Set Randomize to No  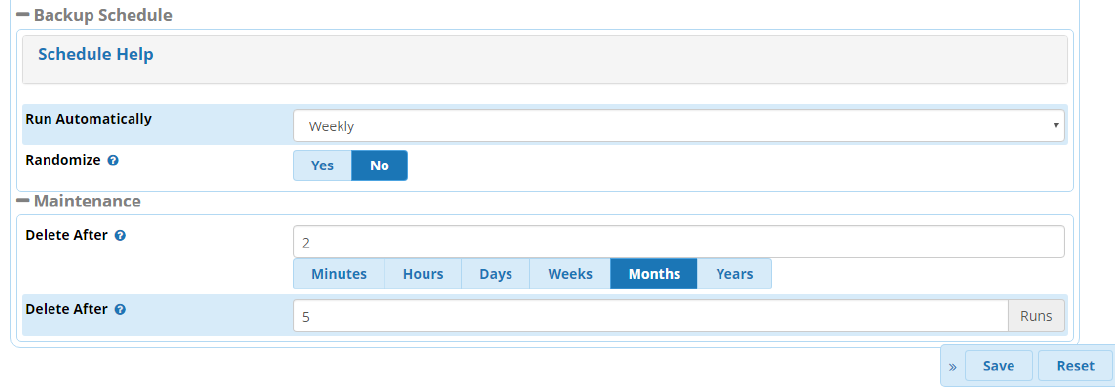pyautogui.click(x=379, y=165)
